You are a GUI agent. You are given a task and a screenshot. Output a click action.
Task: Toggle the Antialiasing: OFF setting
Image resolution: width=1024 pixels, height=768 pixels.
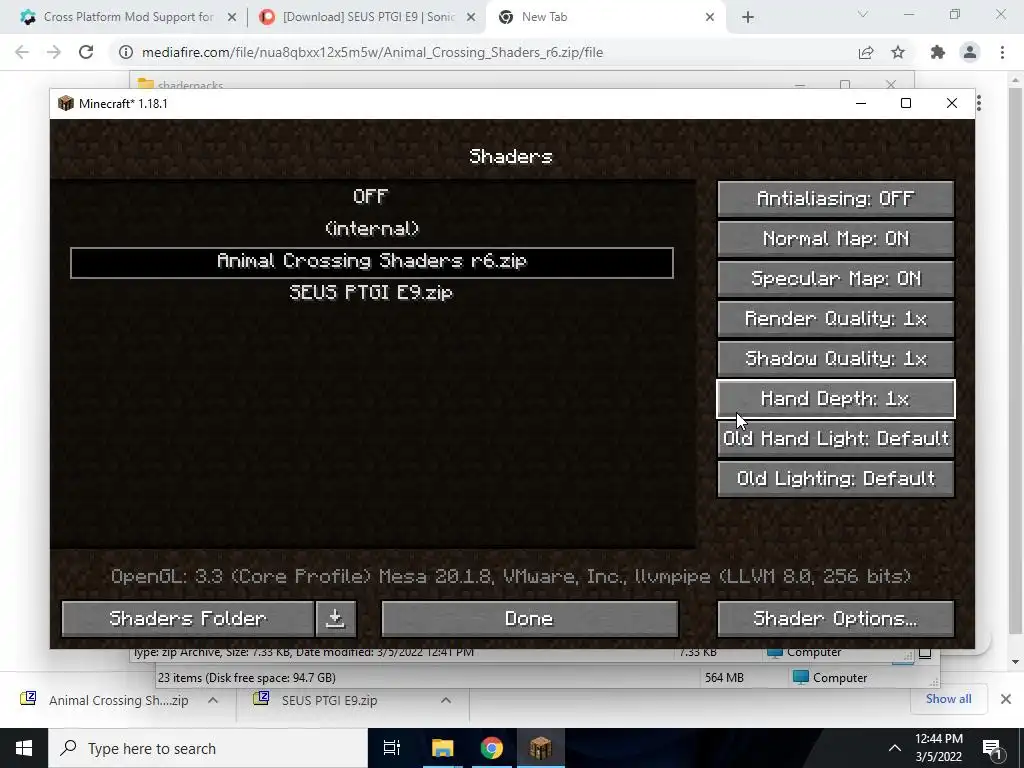tap(835, 199)
